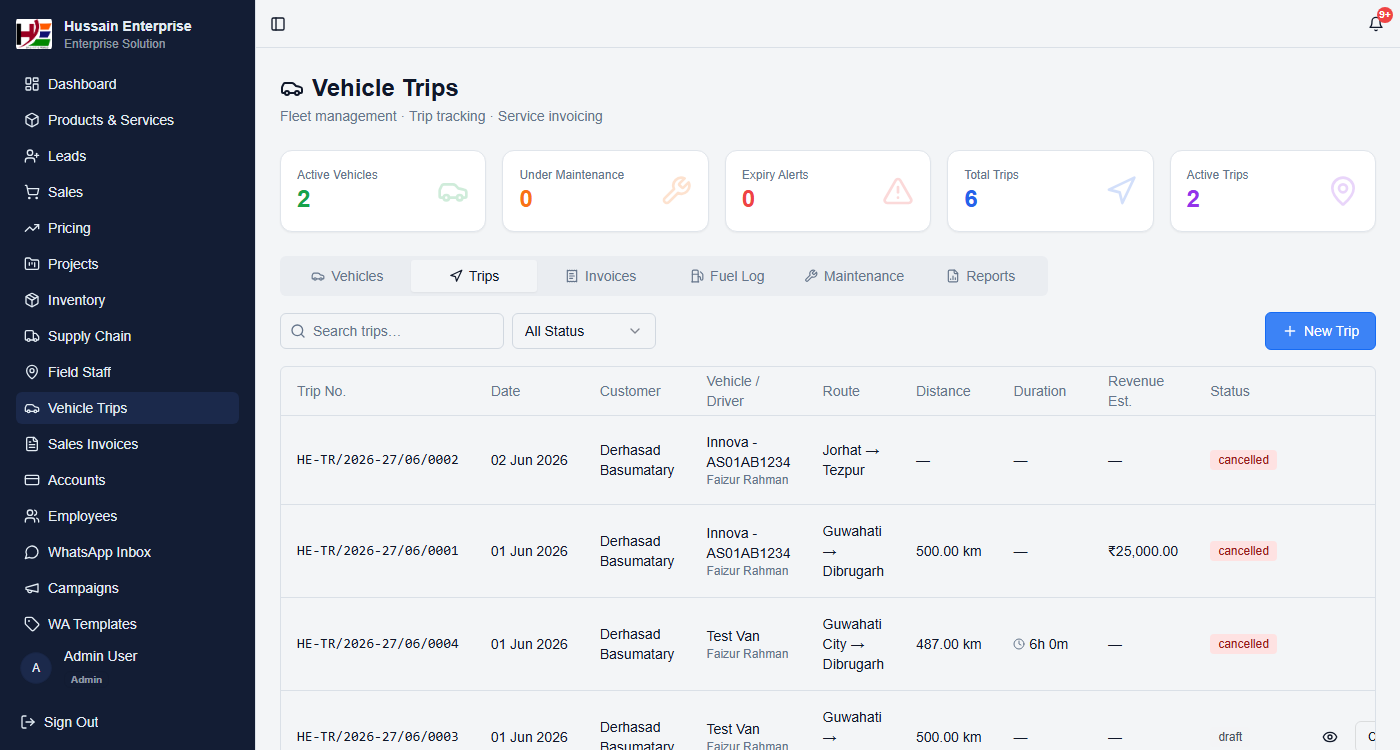Click the Jorhat → Tezpur route
Screen dimensions: 1400x750
click(x=851, y=460)
